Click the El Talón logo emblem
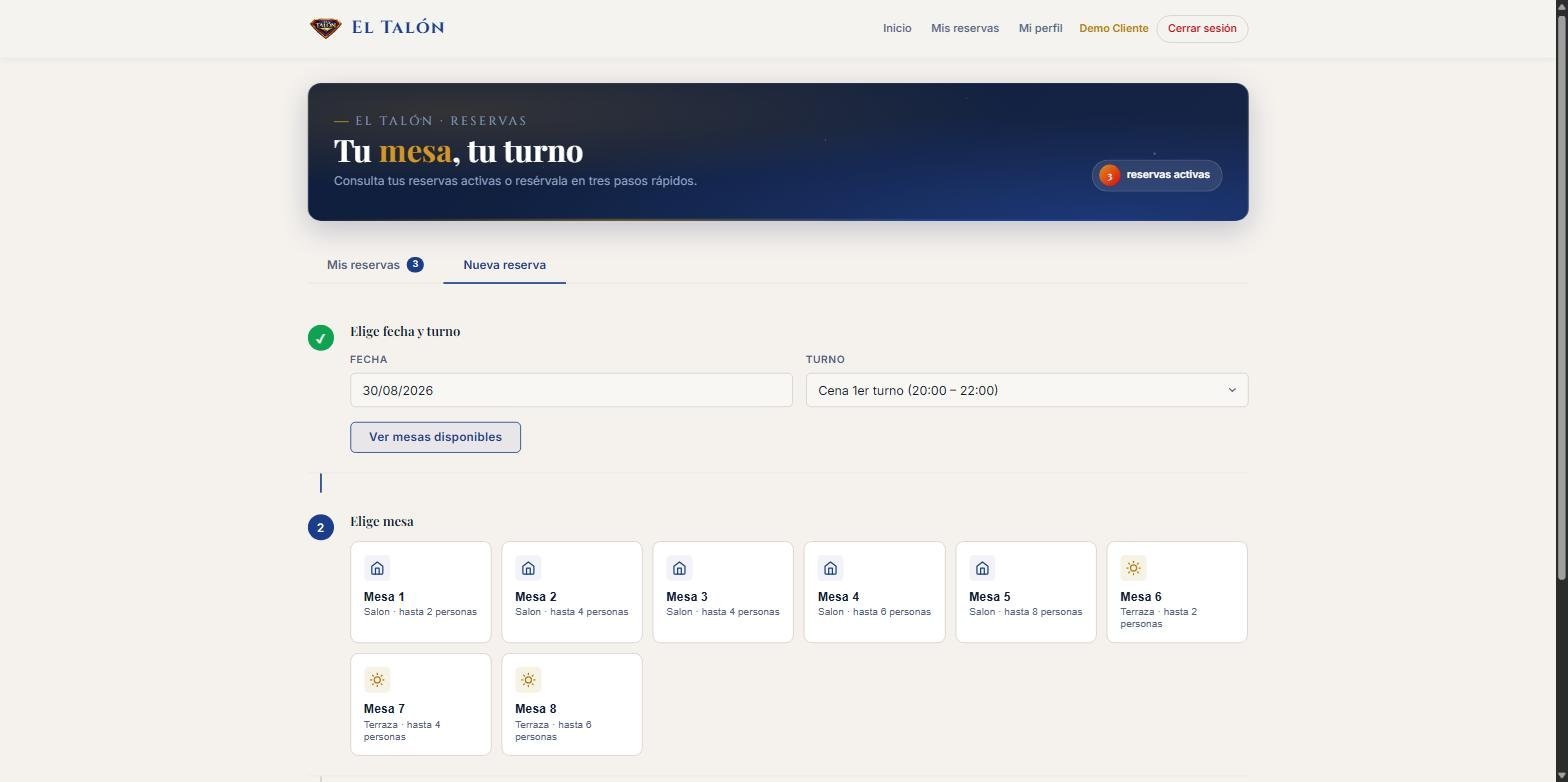The width and height of the screenshot is (1568, 782). (325, 28)
